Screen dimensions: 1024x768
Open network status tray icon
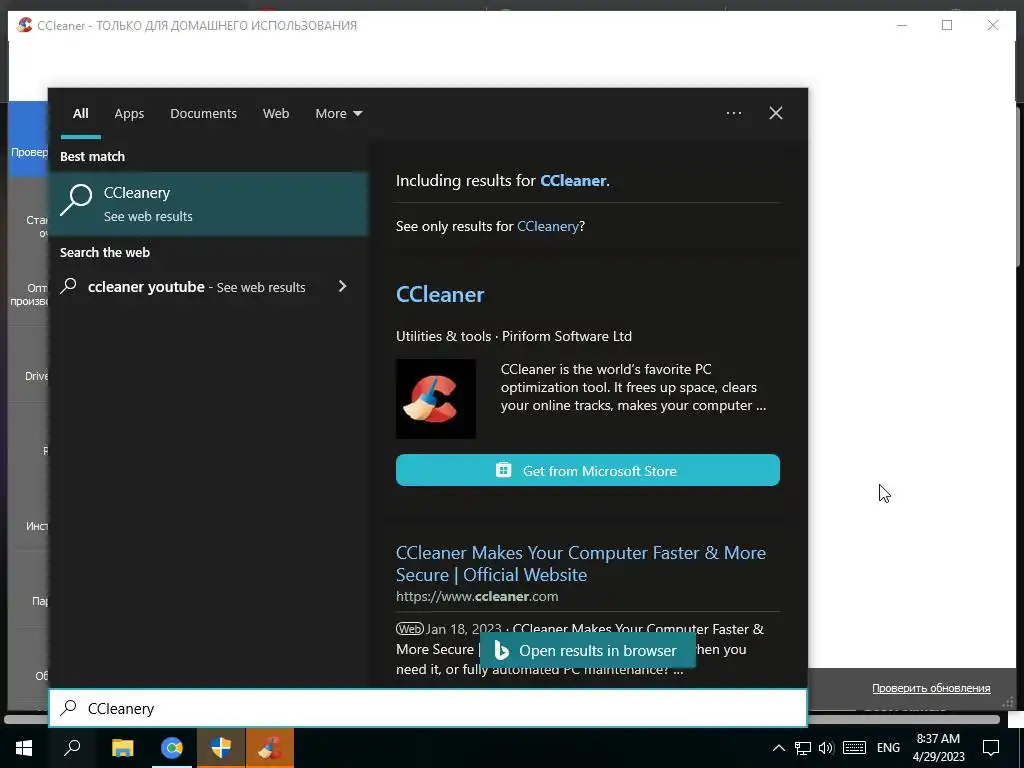[803, 748]
